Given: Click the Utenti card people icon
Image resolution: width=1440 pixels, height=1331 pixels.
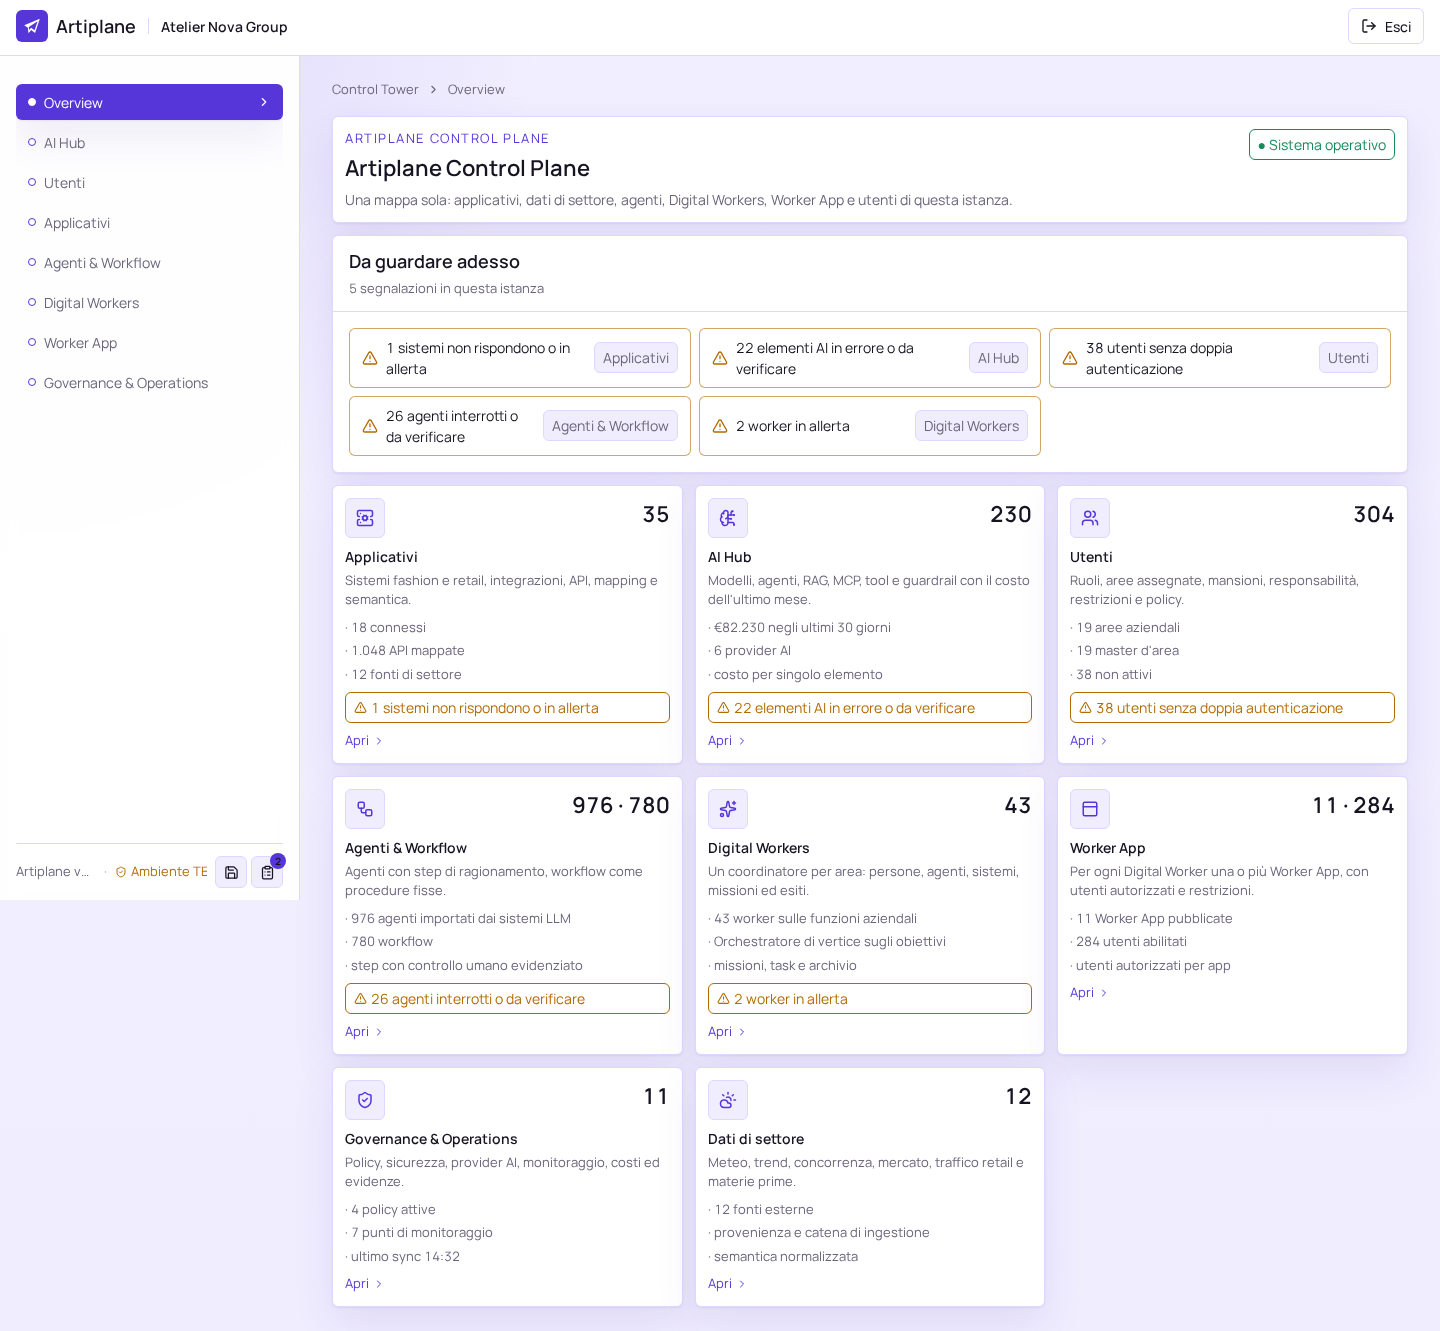Looking at the screenshot, I should pyautogui.click(x=1090, y=518).
